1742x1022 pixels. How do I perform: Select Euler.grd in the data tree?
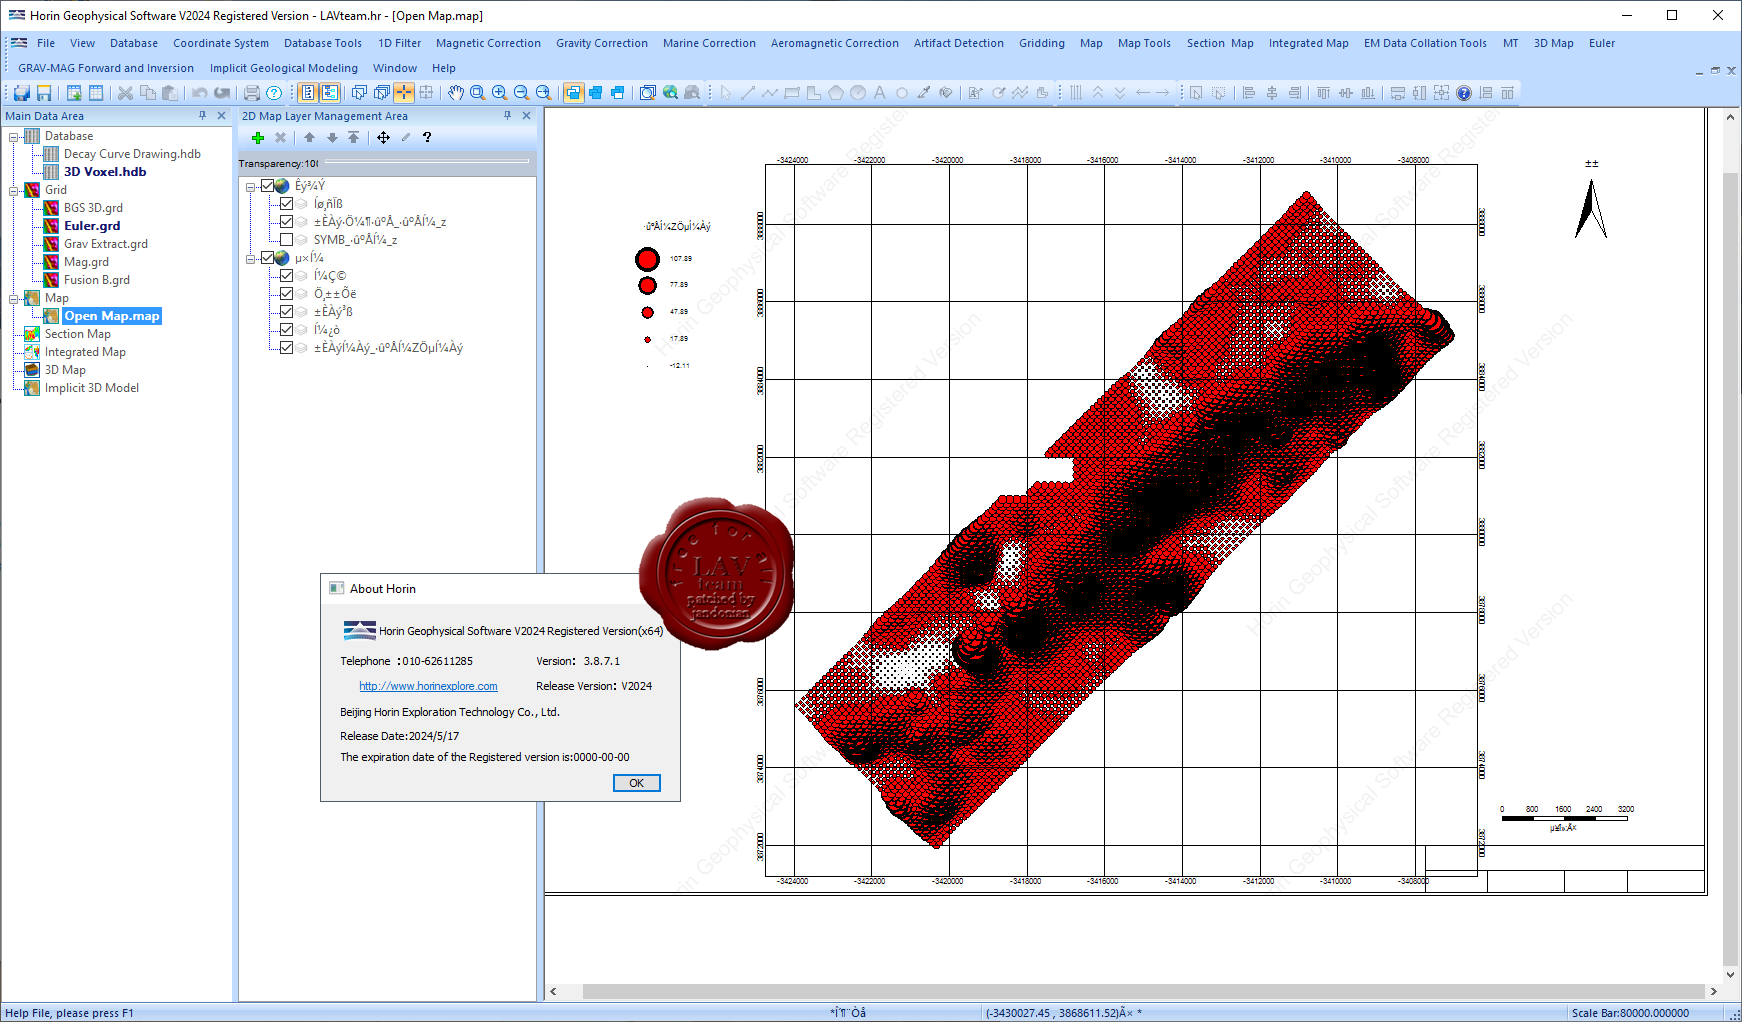[x=92, y=226]
